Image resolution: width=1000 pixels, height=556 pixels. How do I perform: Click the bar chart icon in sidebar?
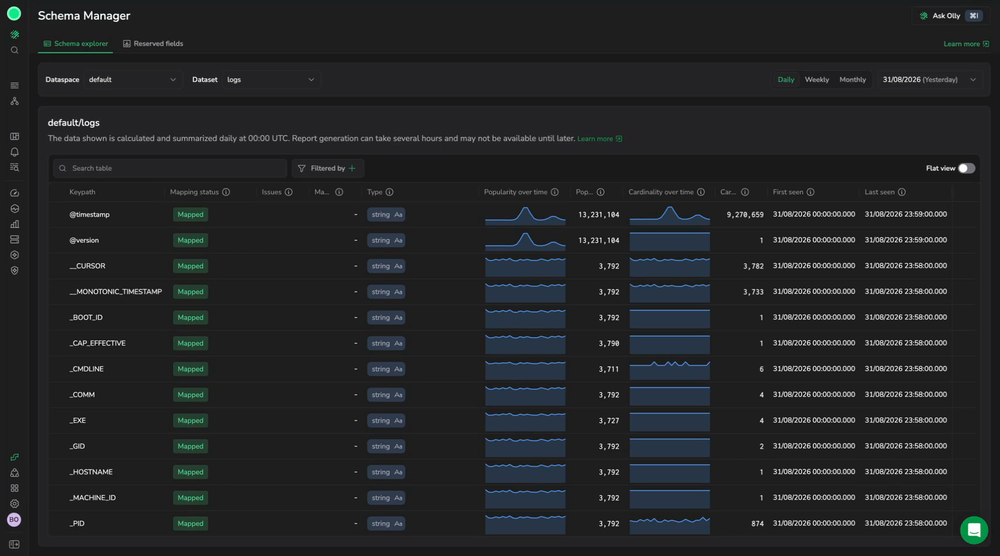point(14,224)
